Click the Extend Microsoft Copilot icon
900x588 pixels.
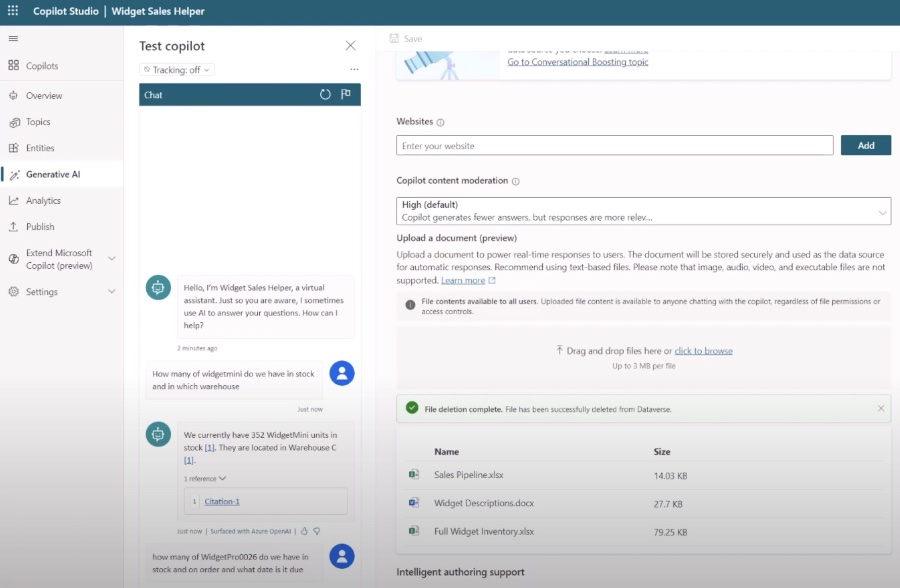point(14,259)
